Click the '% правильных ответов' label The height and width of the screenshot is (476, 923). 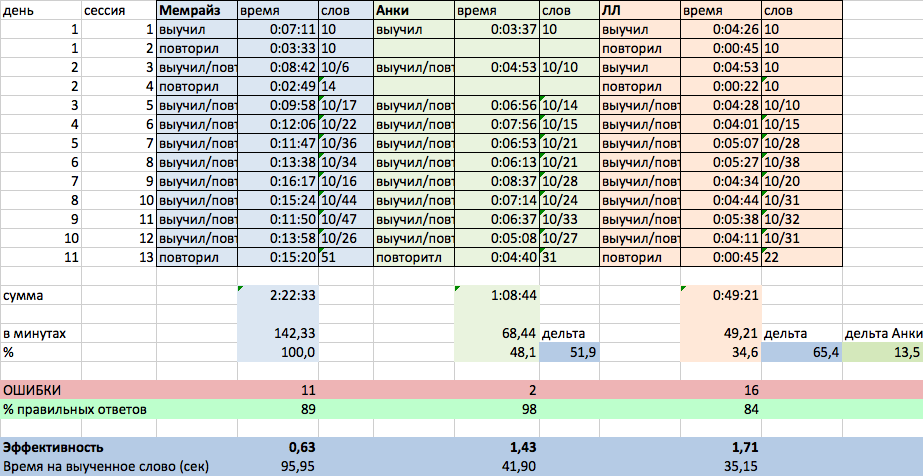click(x=75, y=410)
